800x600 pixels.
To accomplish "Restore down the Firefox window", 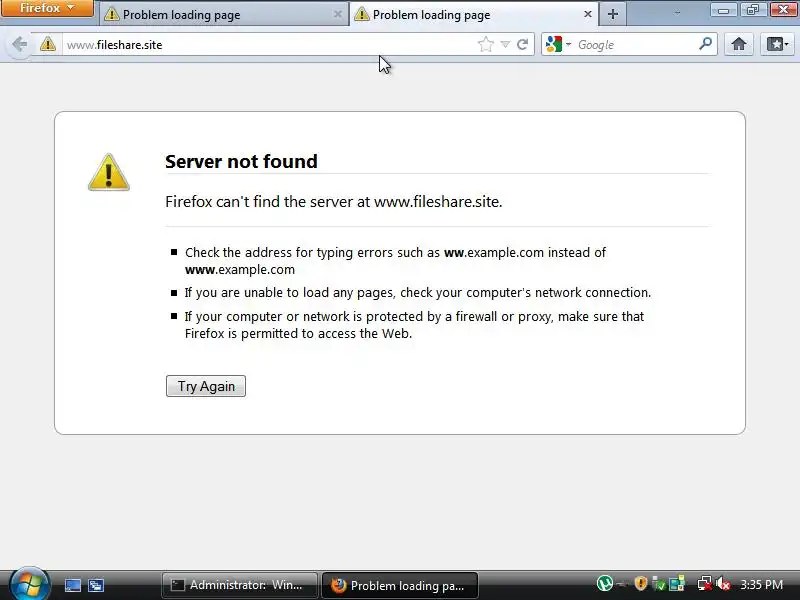I will tap(753, 10).
